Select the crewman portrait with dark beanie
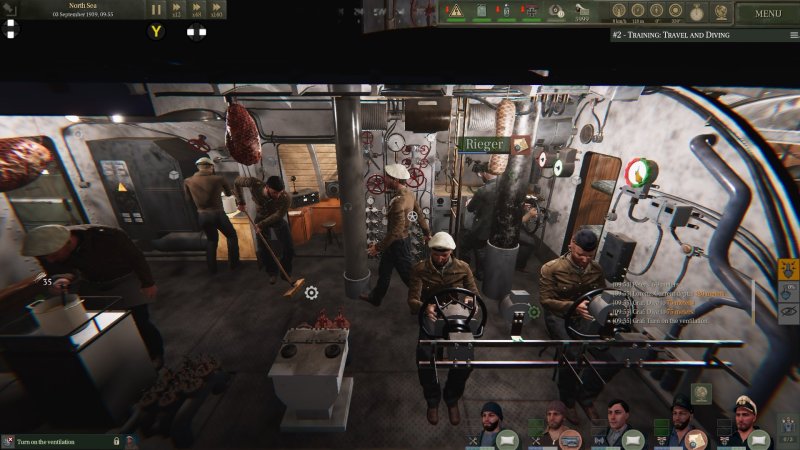This screenshot has width=800, height=450. coord(491,418)
